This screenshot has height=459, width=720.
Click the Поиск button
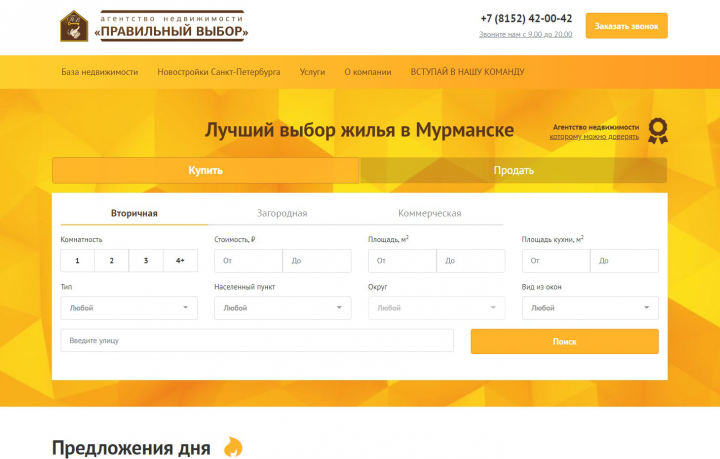coord(565,341)
